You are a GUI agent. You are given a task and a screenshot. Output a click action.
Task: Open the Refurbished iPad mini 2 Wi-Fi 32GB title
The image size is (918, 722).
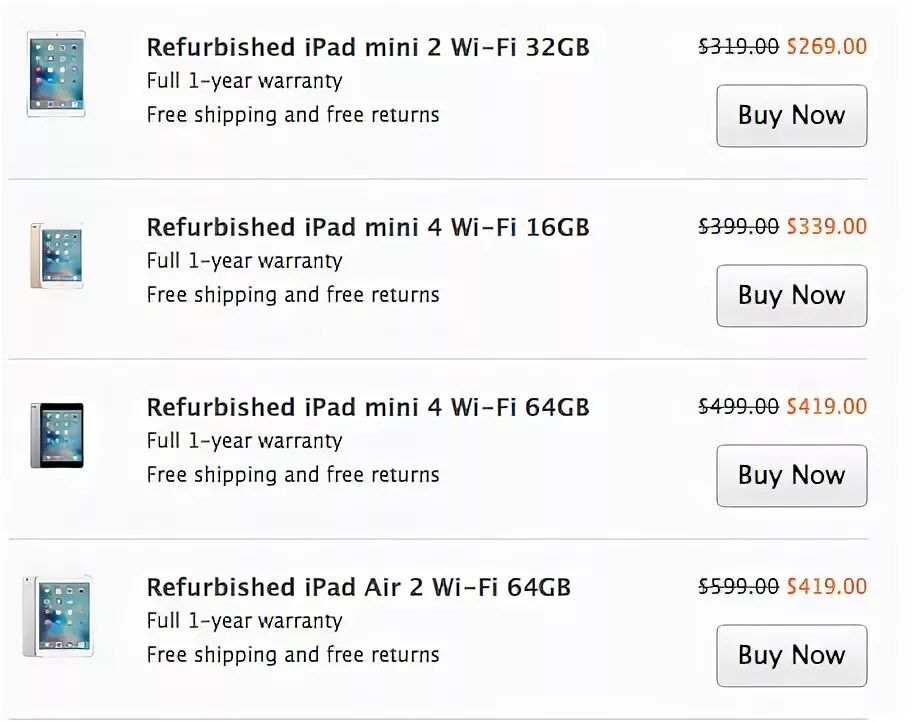point(368,47)
